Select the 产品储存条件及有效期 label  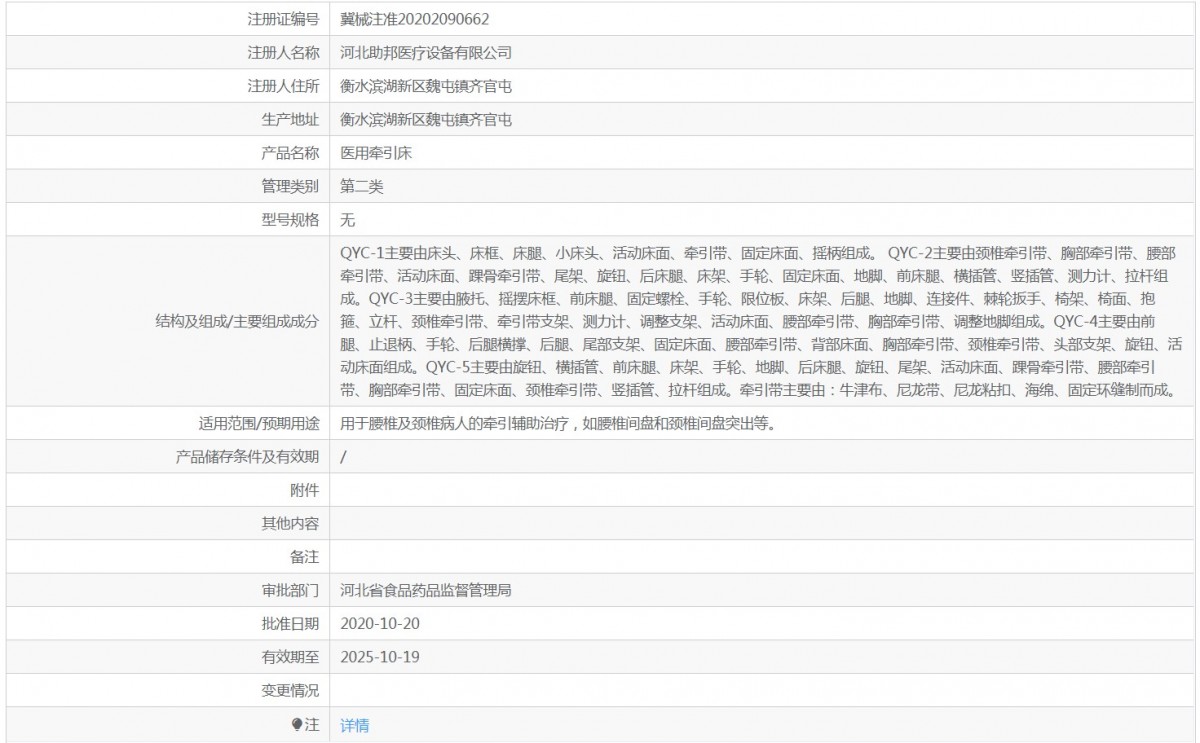click(247, 457)
